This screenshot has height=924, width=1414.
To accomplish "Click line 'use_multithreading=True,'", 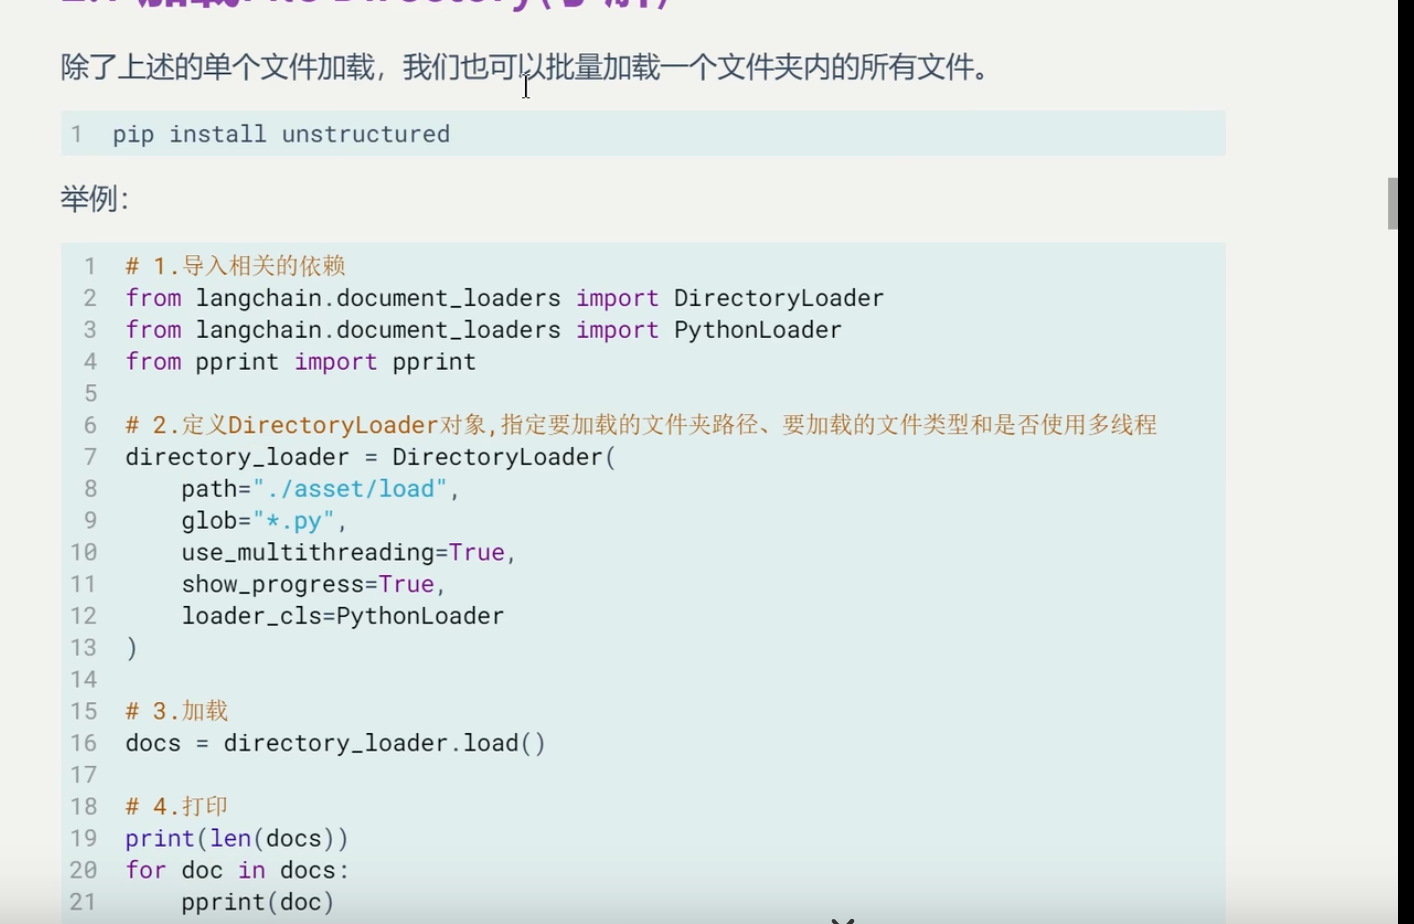I will click(348, 553).
